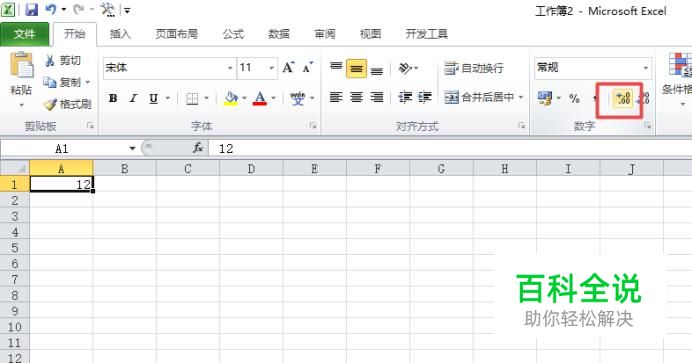Toggle 自动换行 wrap text
Viewport: 692px width, 363px height.
click(x=474, y=68)
